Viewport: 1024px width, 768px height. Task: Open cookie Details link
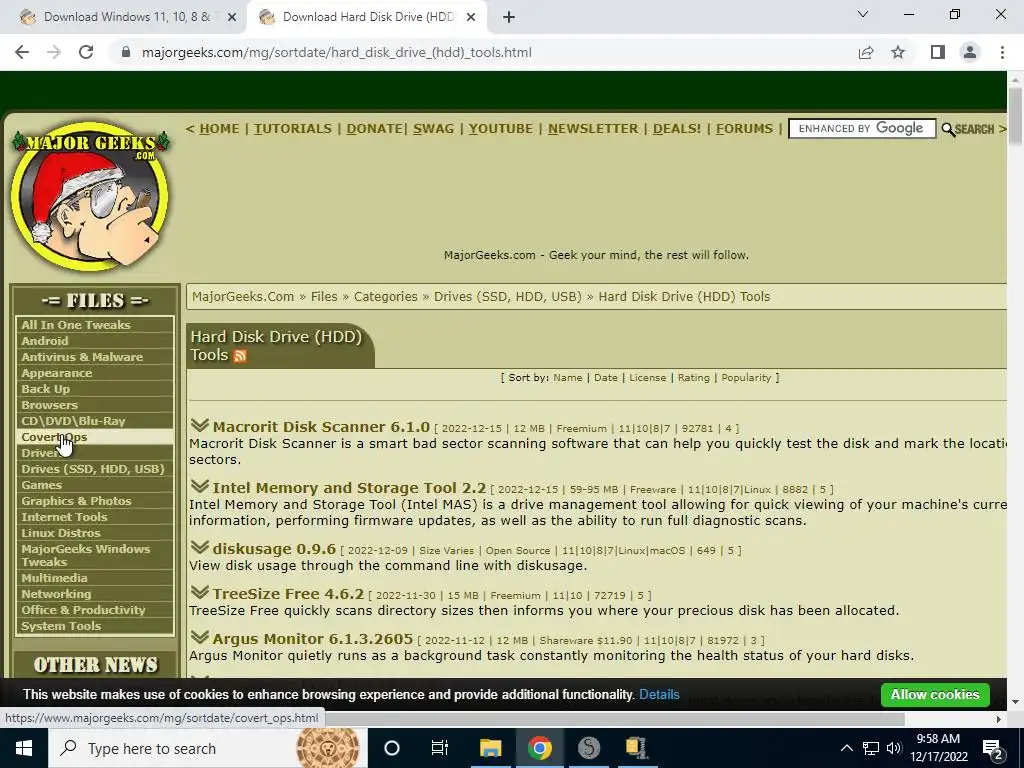[659, 694]
